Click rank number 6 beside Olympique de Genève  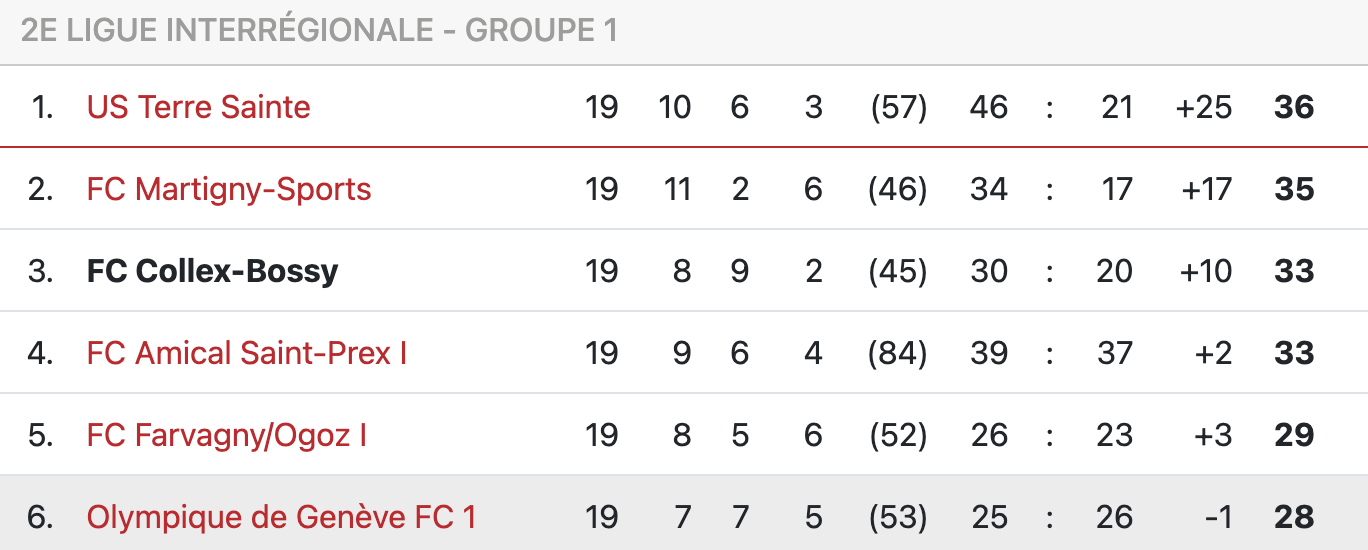pos(40,517)
